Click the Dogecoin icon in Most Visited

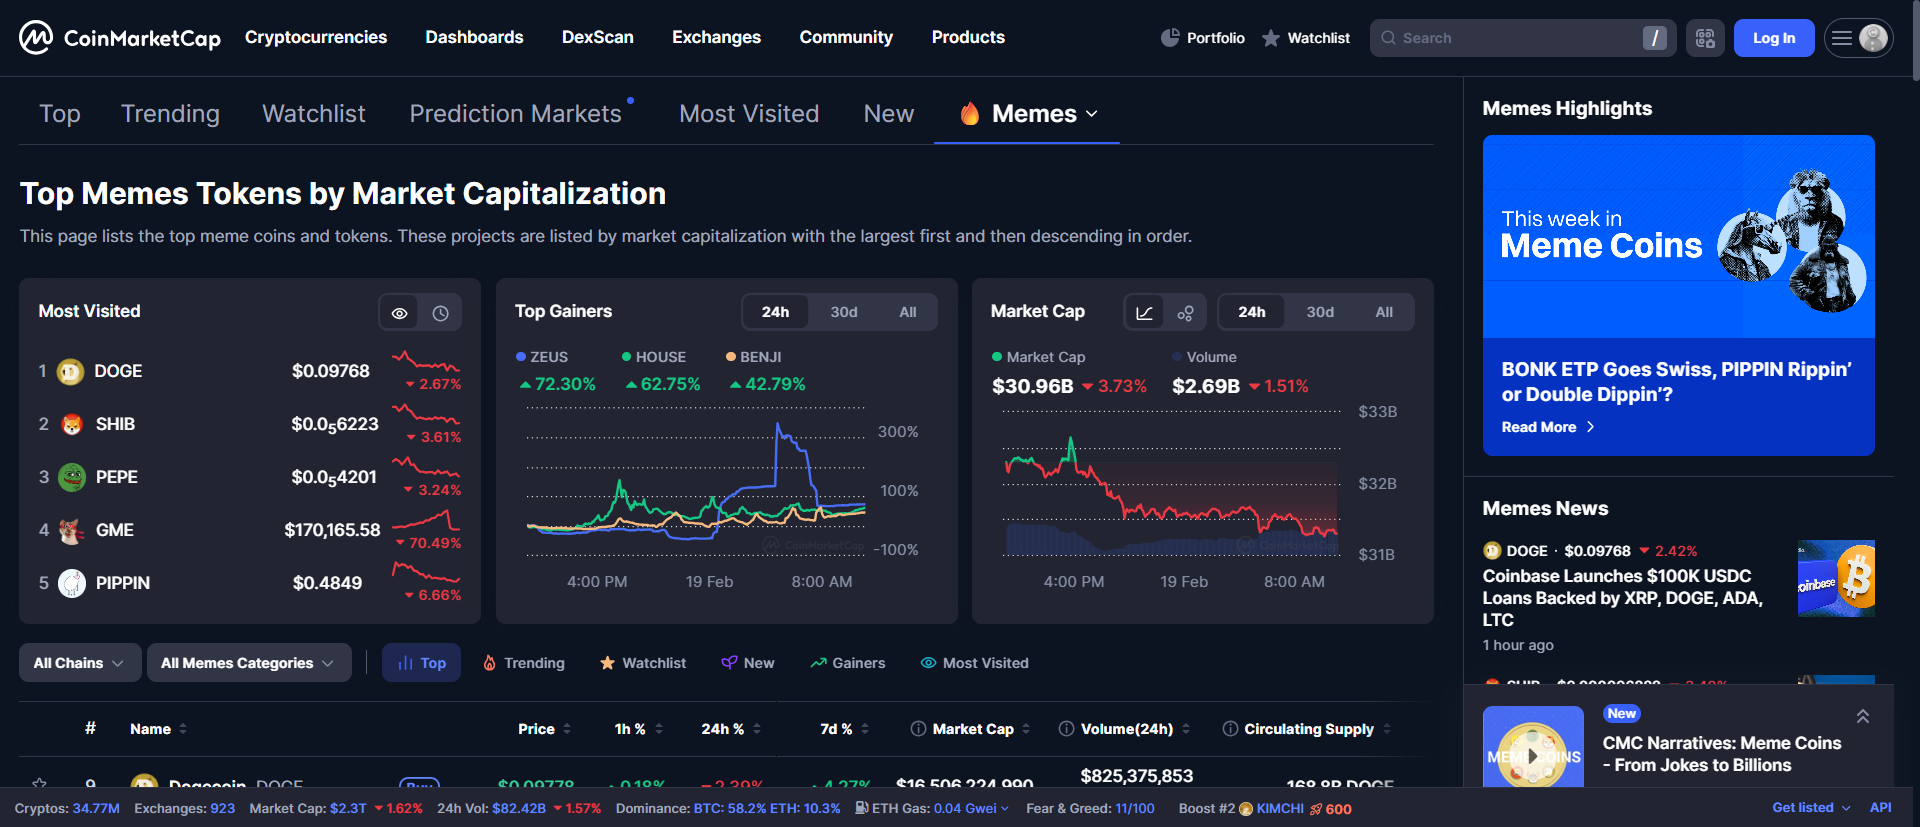pos(70,372)
